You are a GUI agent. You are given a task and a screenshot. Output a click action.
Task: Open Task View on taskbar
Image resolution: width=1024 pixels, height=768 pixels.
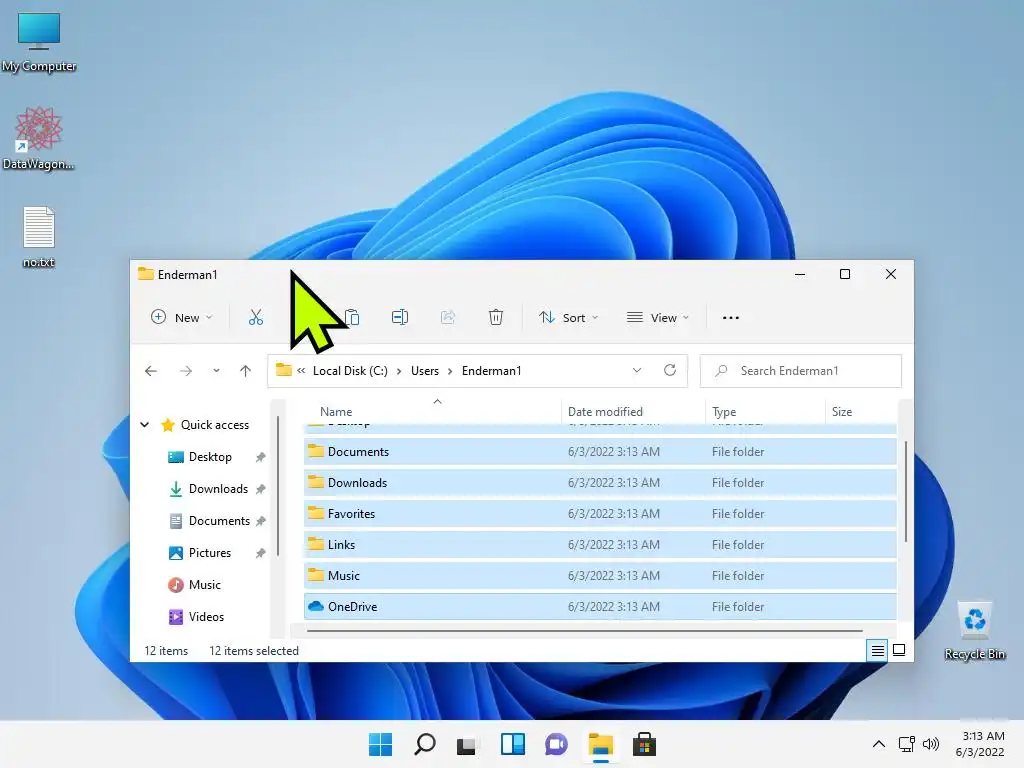(468, 745)
